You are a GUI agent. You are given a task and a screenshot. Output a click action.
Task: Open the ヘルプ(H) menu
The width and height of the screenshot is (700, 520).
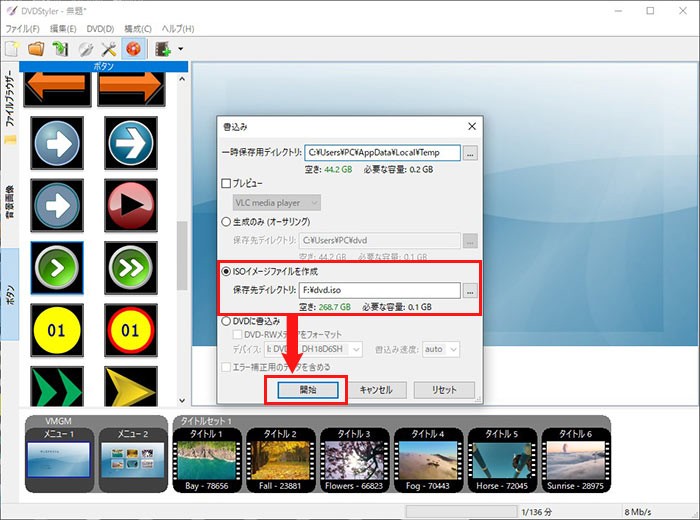(178, 29)
